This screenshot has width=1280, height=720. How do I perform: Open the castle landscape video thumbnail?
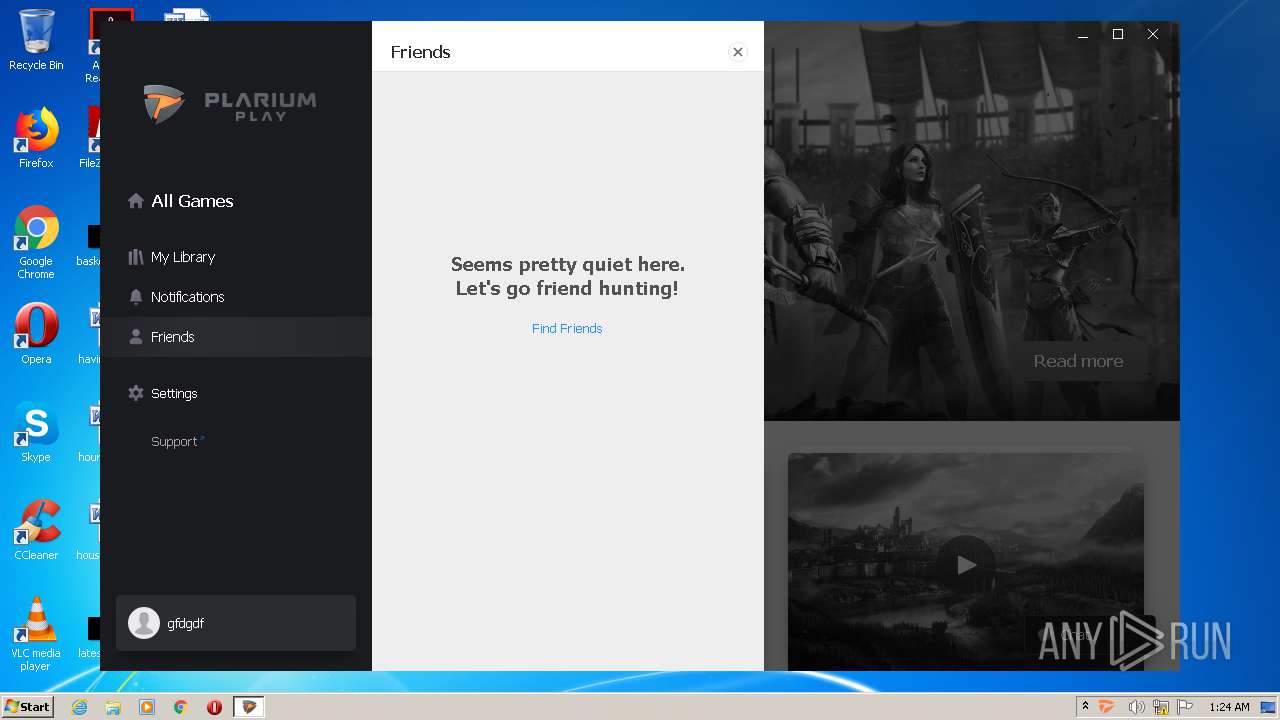click(x=966, y=561)
